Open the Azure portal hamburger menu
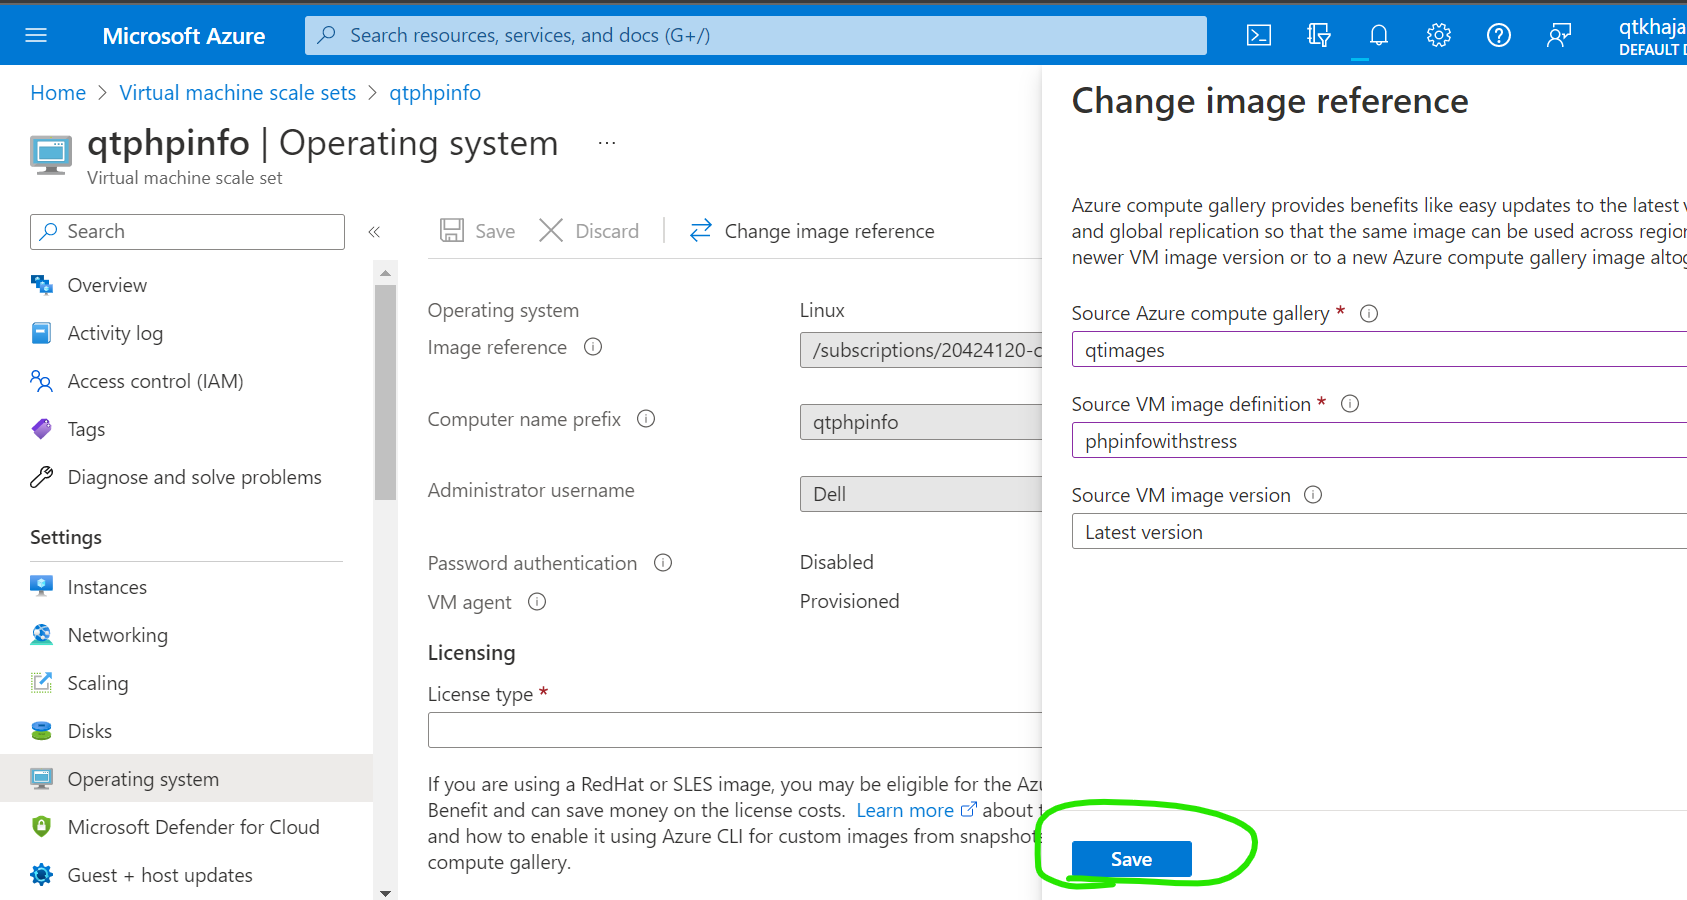 coord(36,35)
